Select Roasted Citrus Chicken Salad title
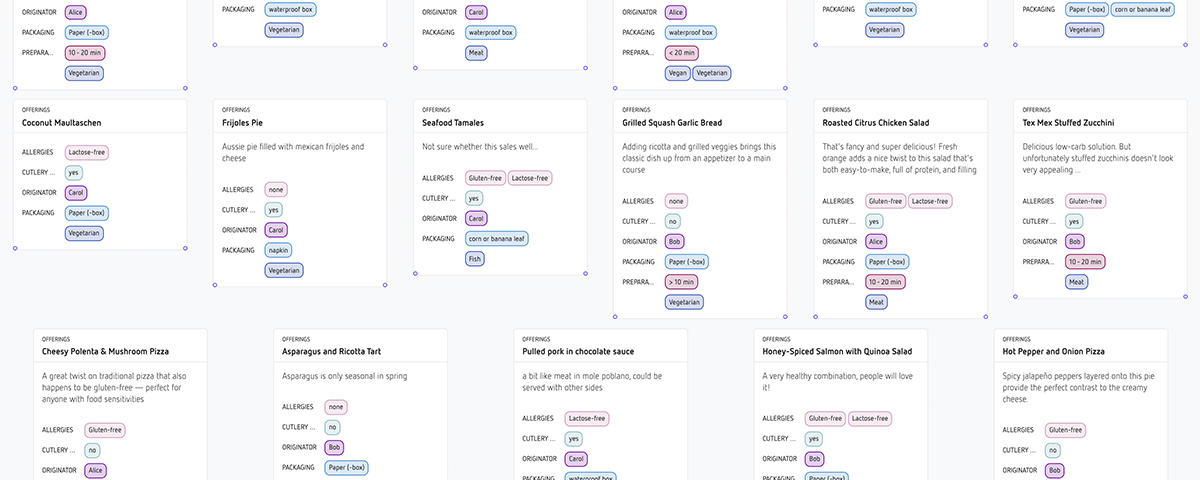The image size is (1200, 480). tap(875, 123)
